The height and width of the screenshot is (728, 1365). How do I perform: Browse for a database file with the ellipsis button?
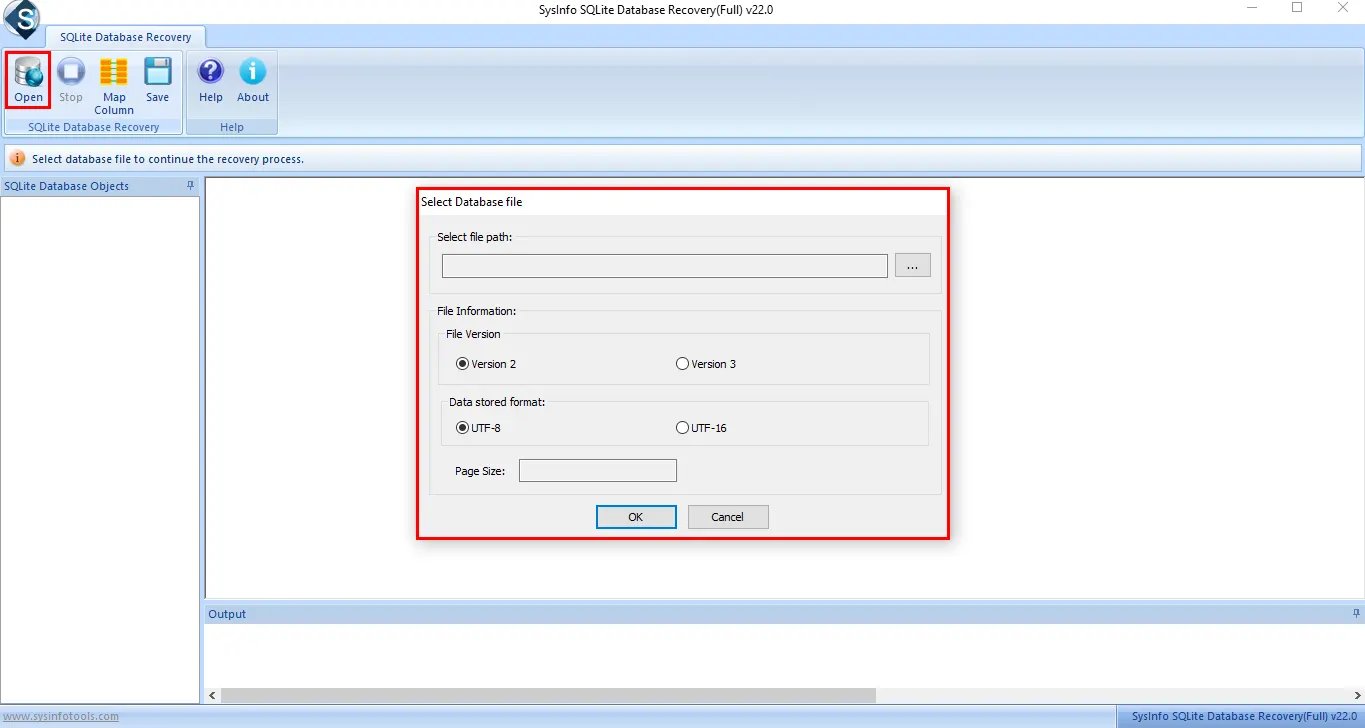click(911, 265)
